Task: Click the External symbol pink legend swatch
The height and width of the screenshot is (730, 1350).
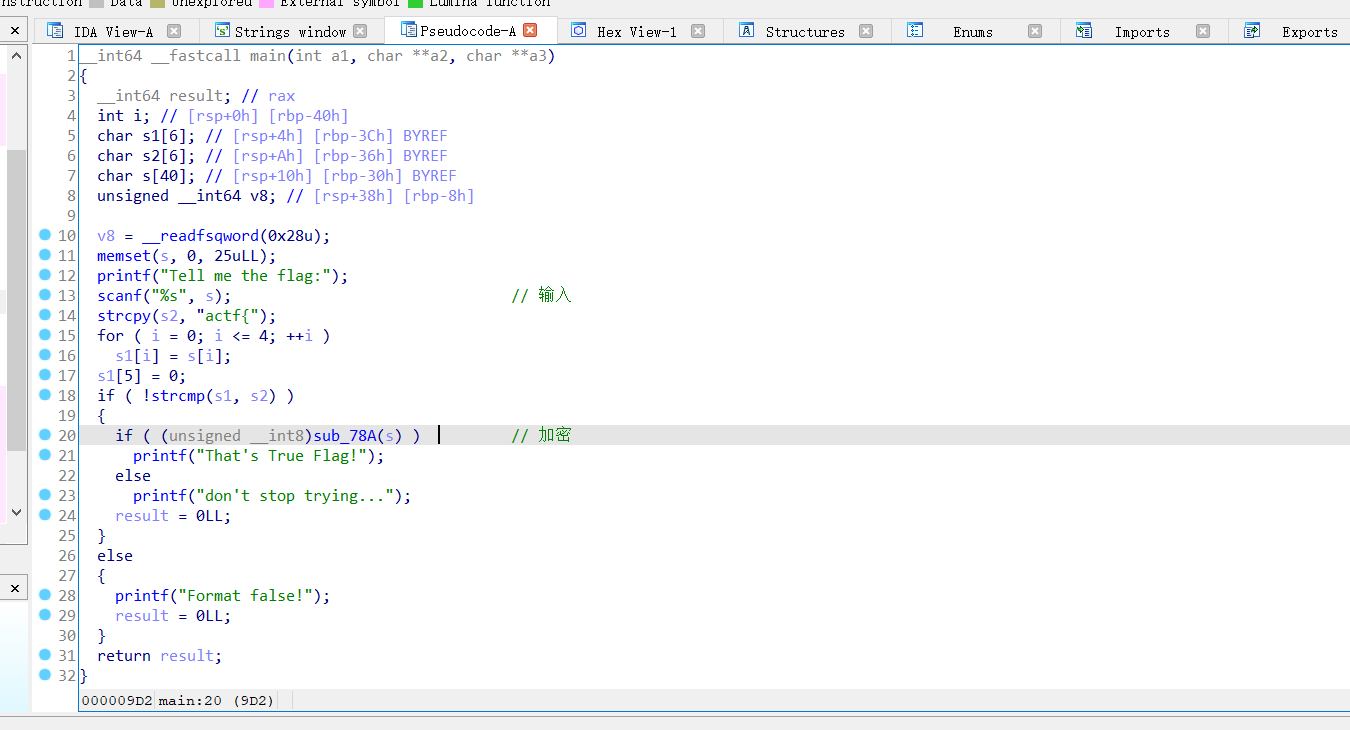Action: click(266, 3)
